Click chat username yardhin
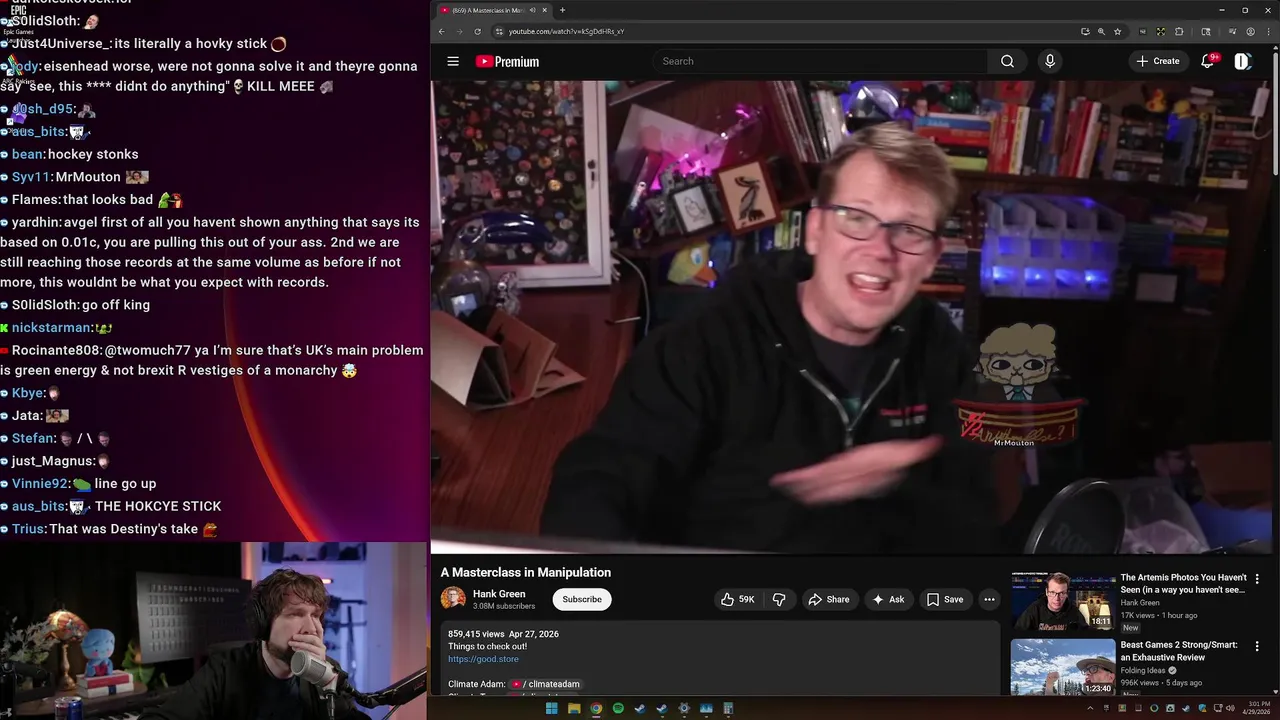 point(36,222)
